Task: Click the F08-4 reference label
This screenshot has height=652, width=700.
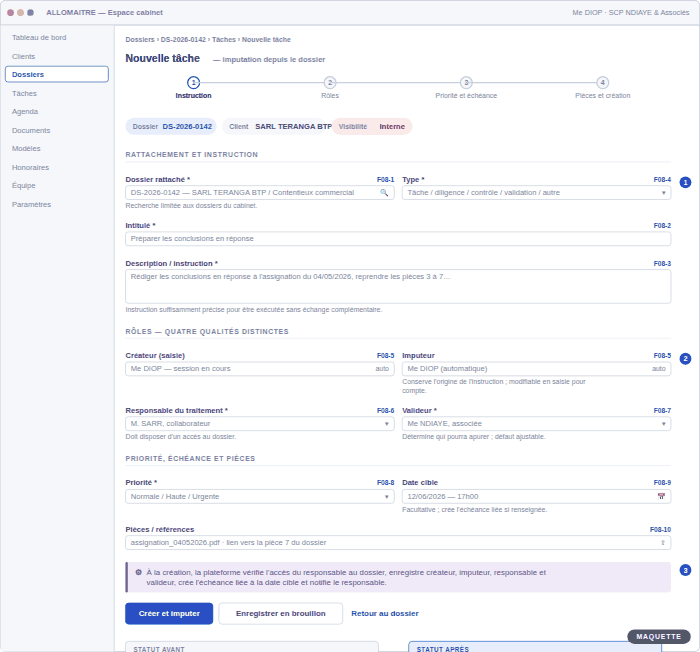Action: [662, 180]
